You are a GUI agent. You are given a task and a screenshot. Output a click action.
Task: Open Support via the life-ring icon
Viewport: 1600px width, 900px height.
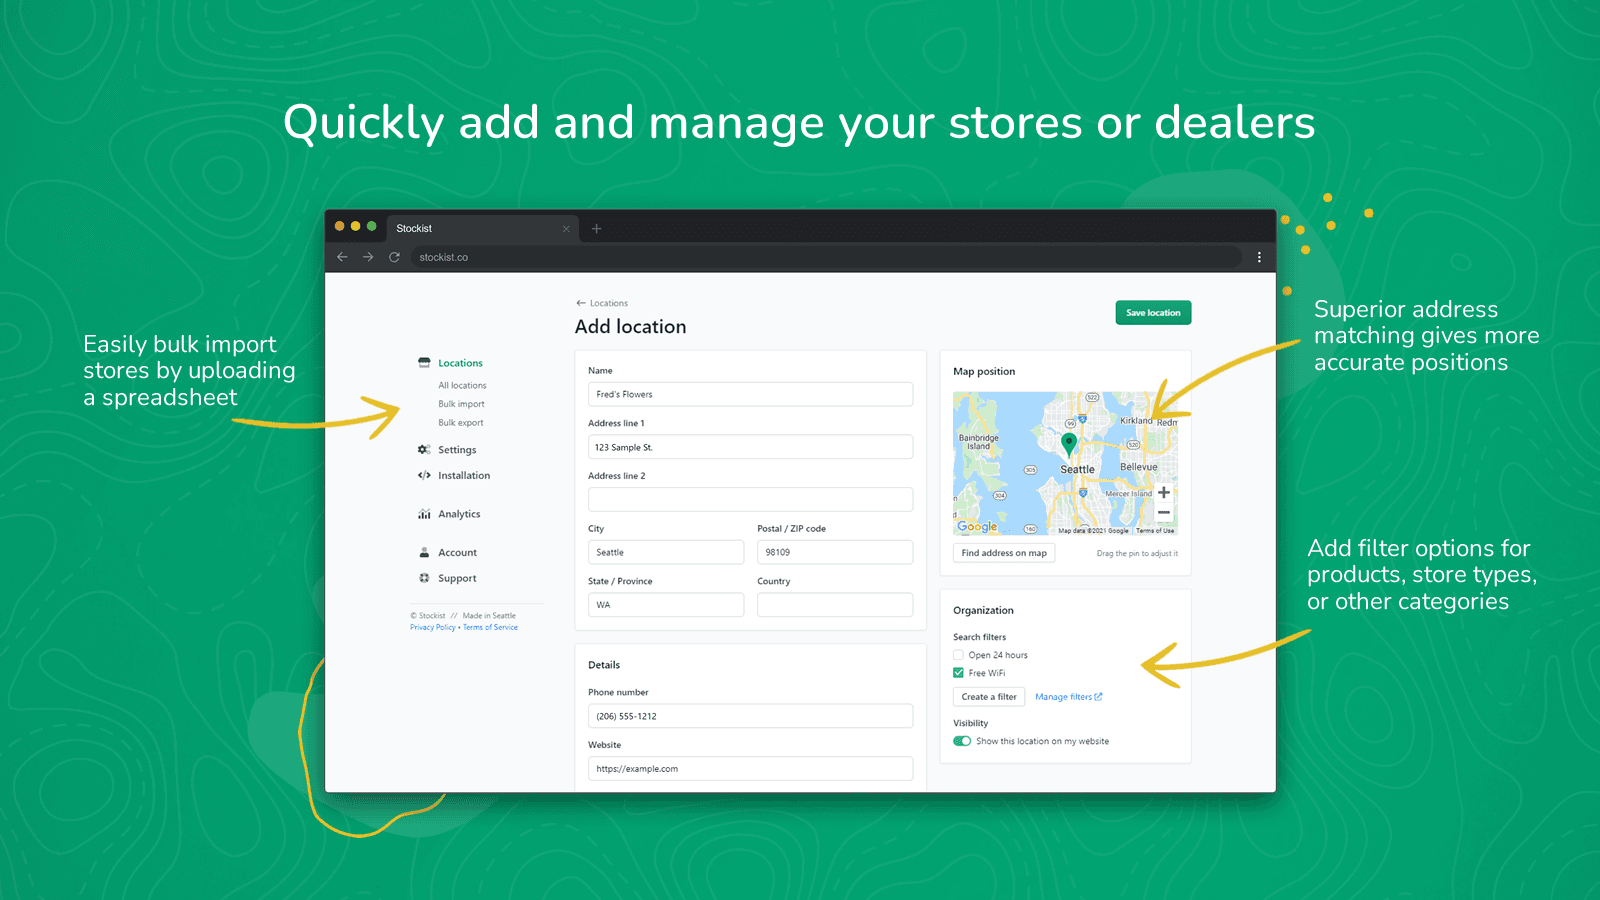coord(424,578)
